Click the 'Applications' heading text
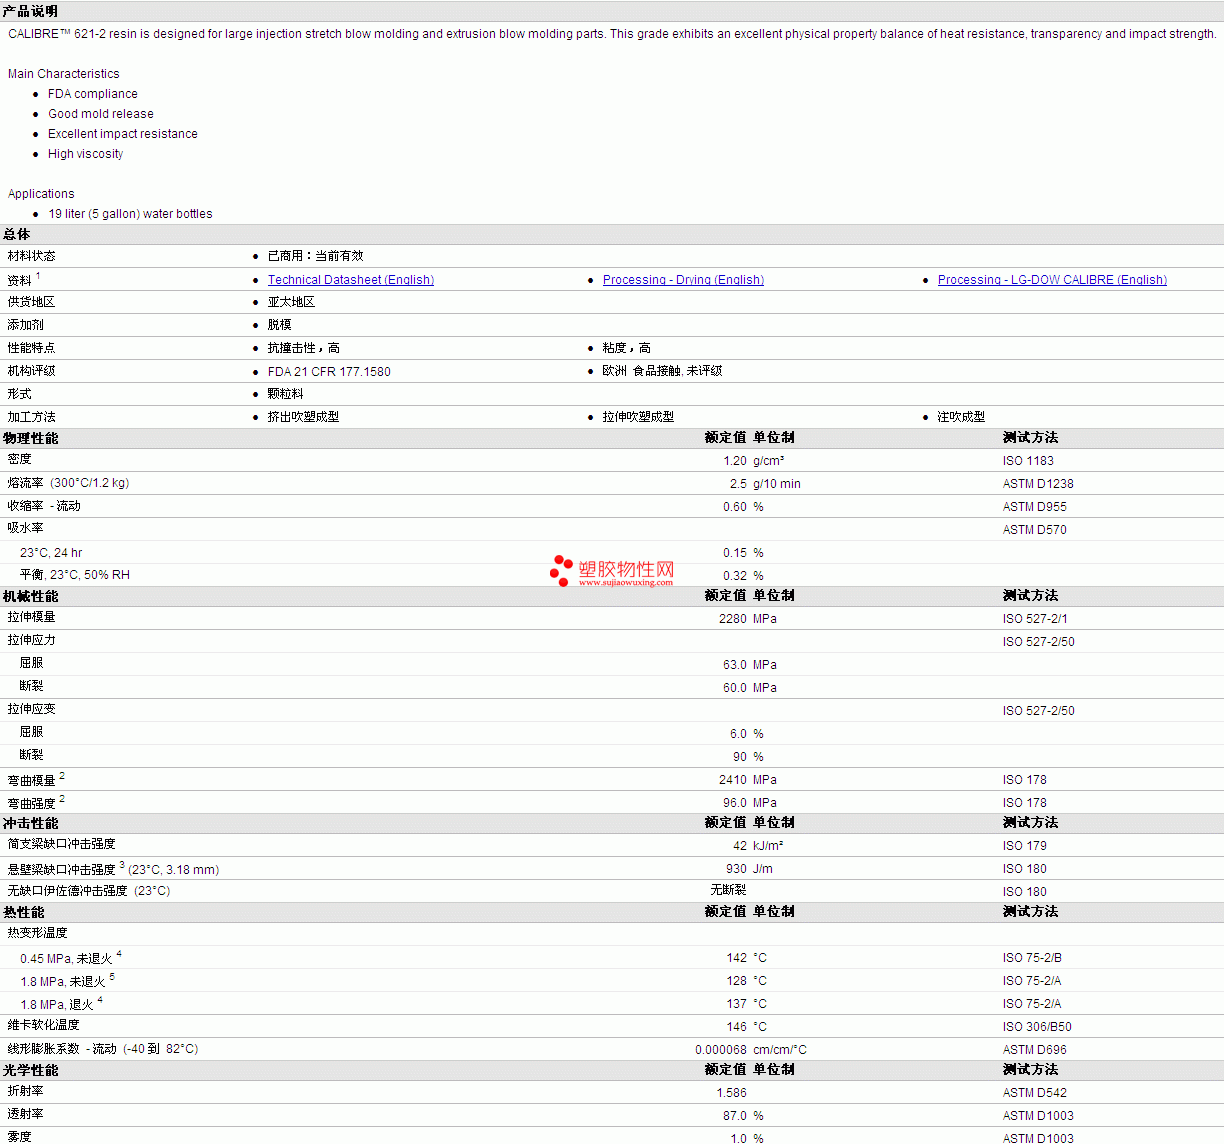 click(x=41, y=194)
